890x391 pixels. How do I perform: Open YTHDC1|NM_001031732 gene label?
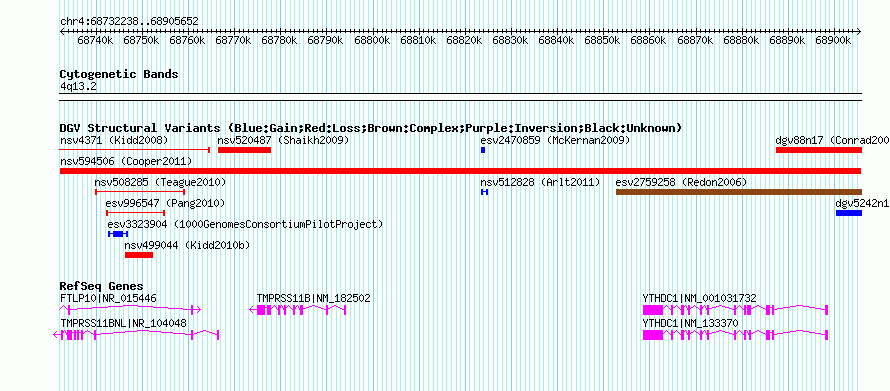(x=699, y=298)
